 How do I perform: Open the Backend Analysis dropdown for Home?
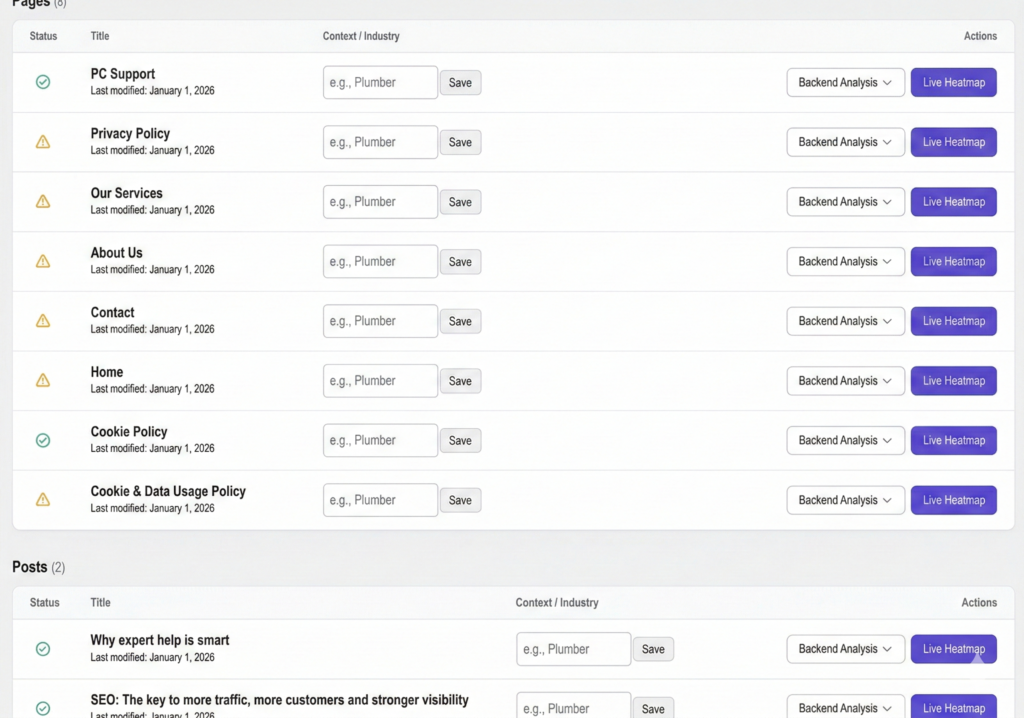coord(845,380)
